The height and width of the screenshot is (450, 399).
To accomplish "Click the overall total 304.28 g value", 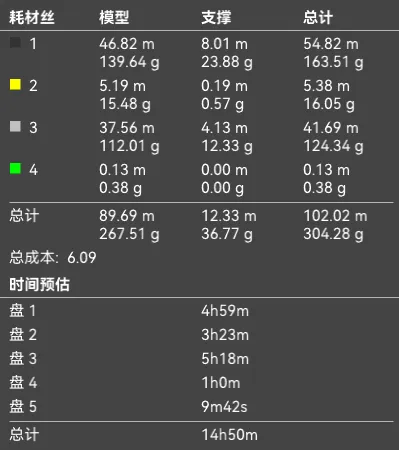I will coord(333,234).
